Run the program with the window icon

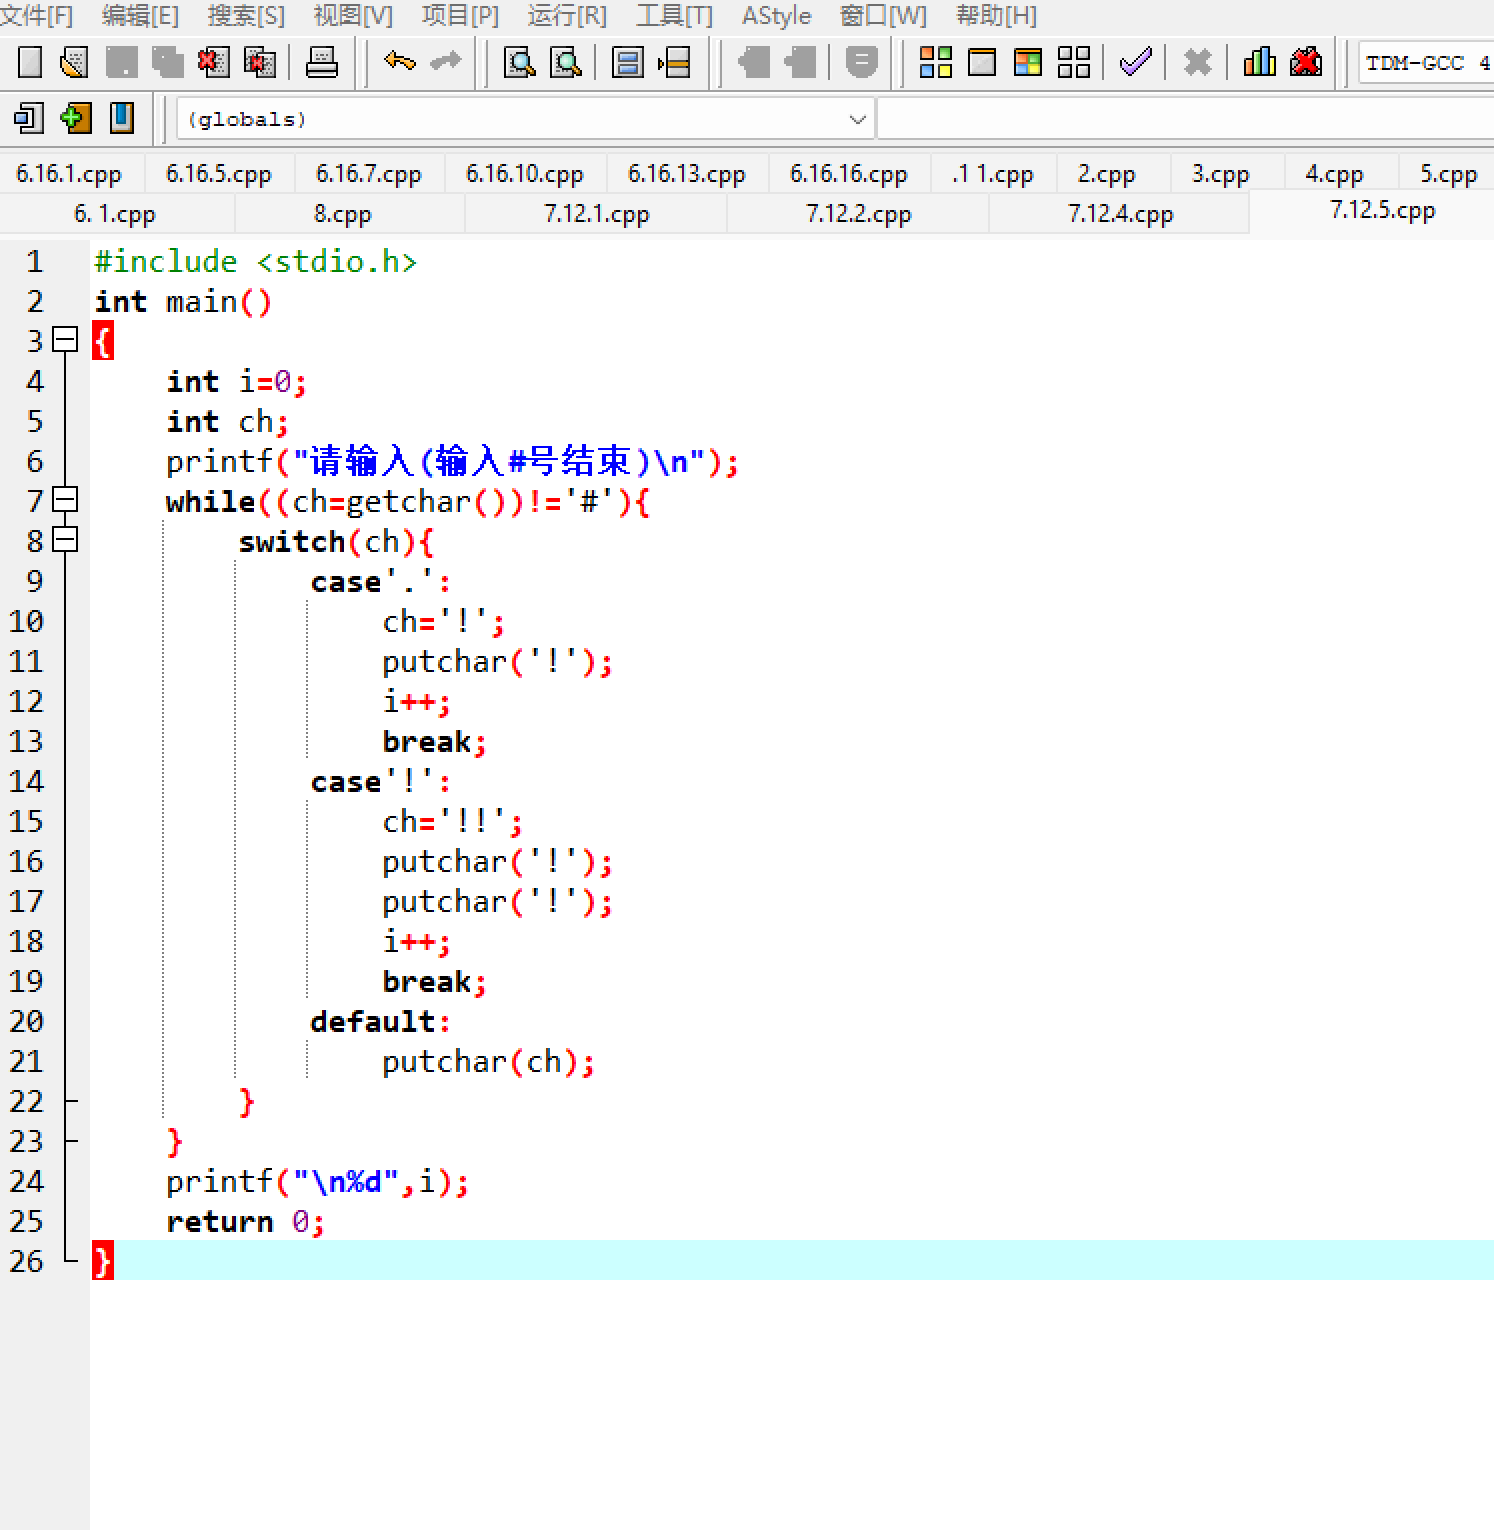[982, 62]
